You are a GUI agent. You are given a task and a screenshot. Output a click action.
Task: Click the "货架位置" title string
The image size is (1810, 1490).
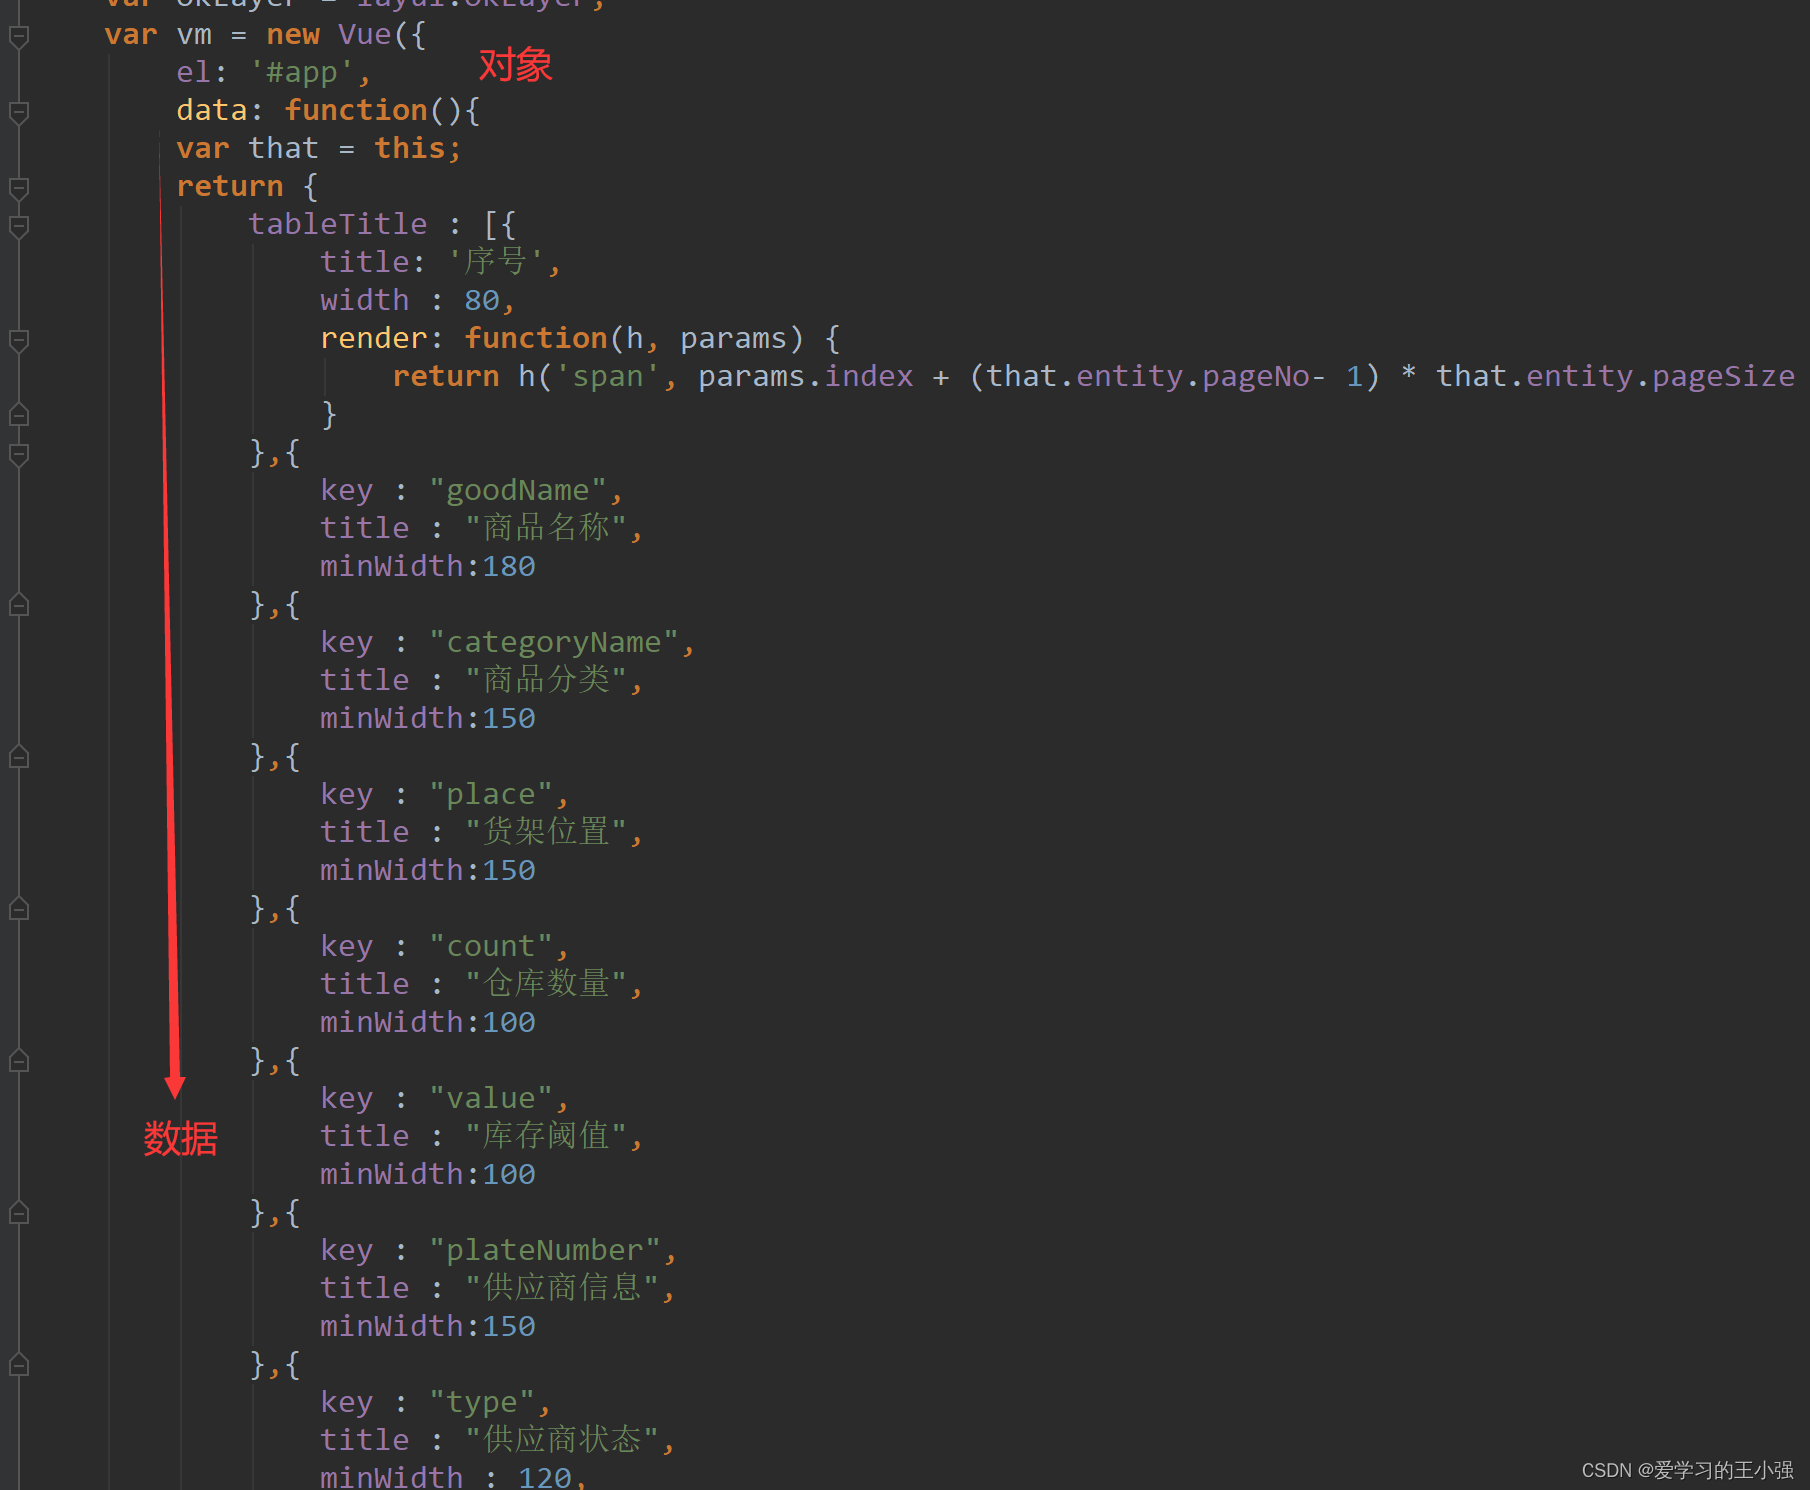click(546, 833)
